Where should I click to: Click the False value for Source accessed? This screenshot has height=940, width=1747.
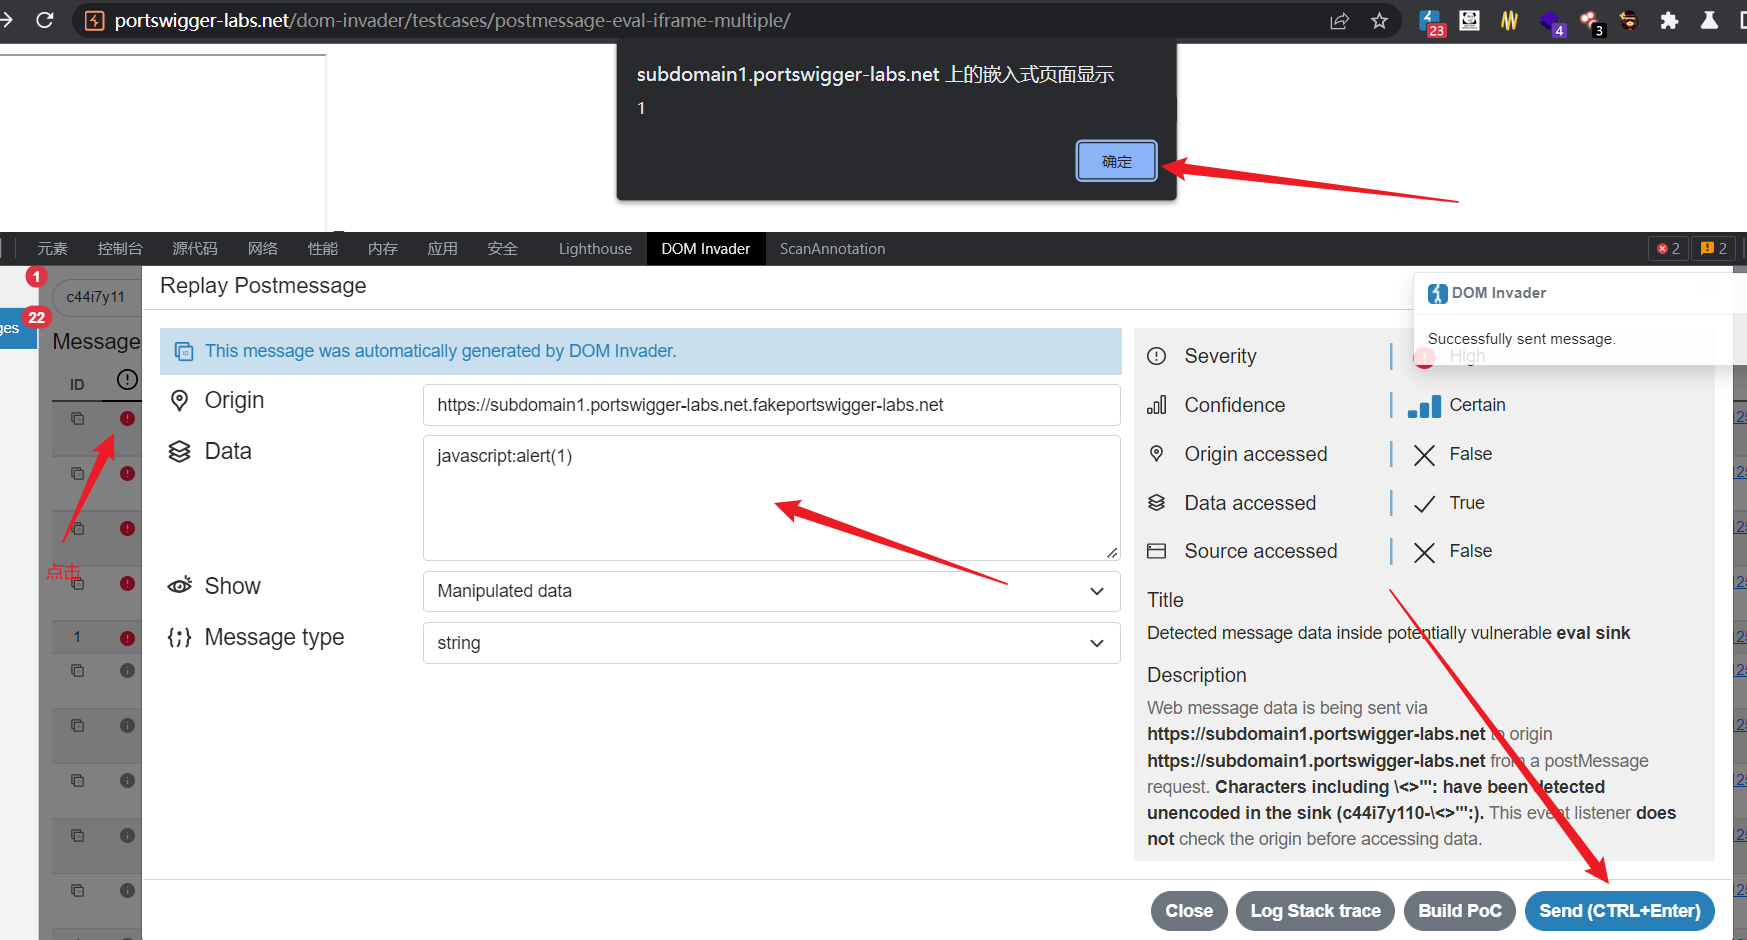click(1470, 551)
